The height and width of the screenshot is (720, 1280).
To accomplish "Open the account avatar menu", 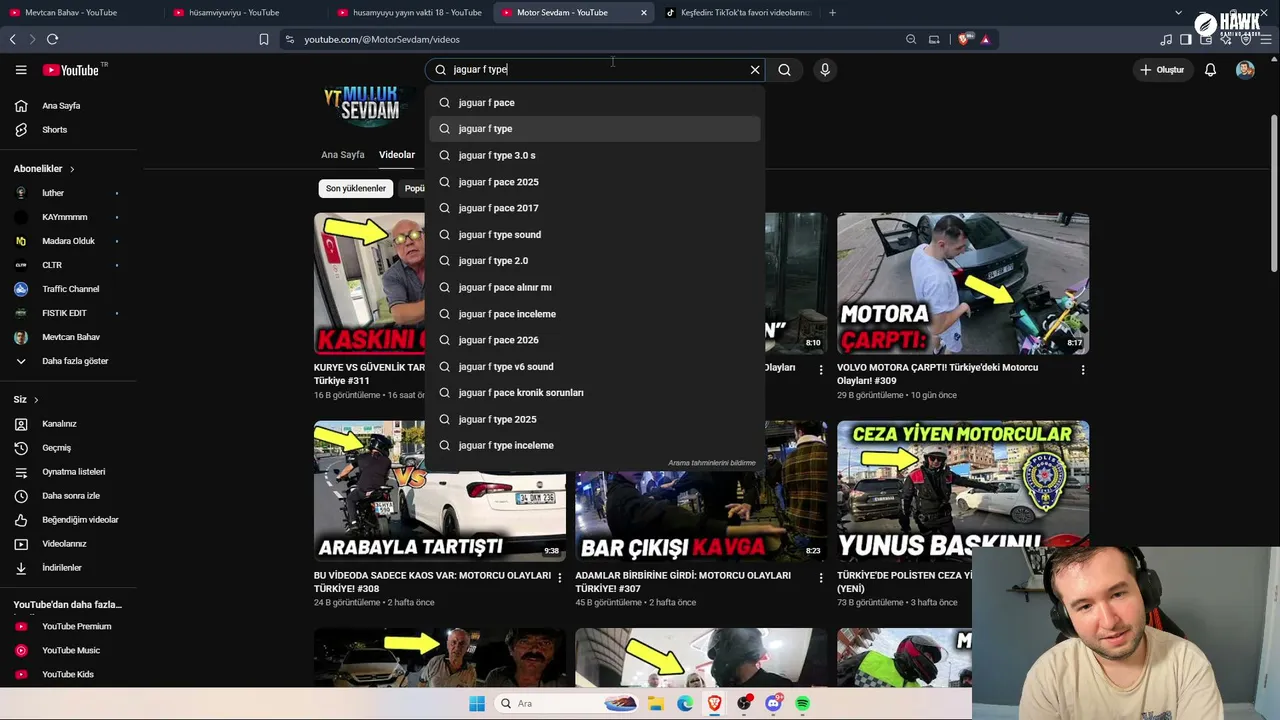I will tap(1245, 70).
